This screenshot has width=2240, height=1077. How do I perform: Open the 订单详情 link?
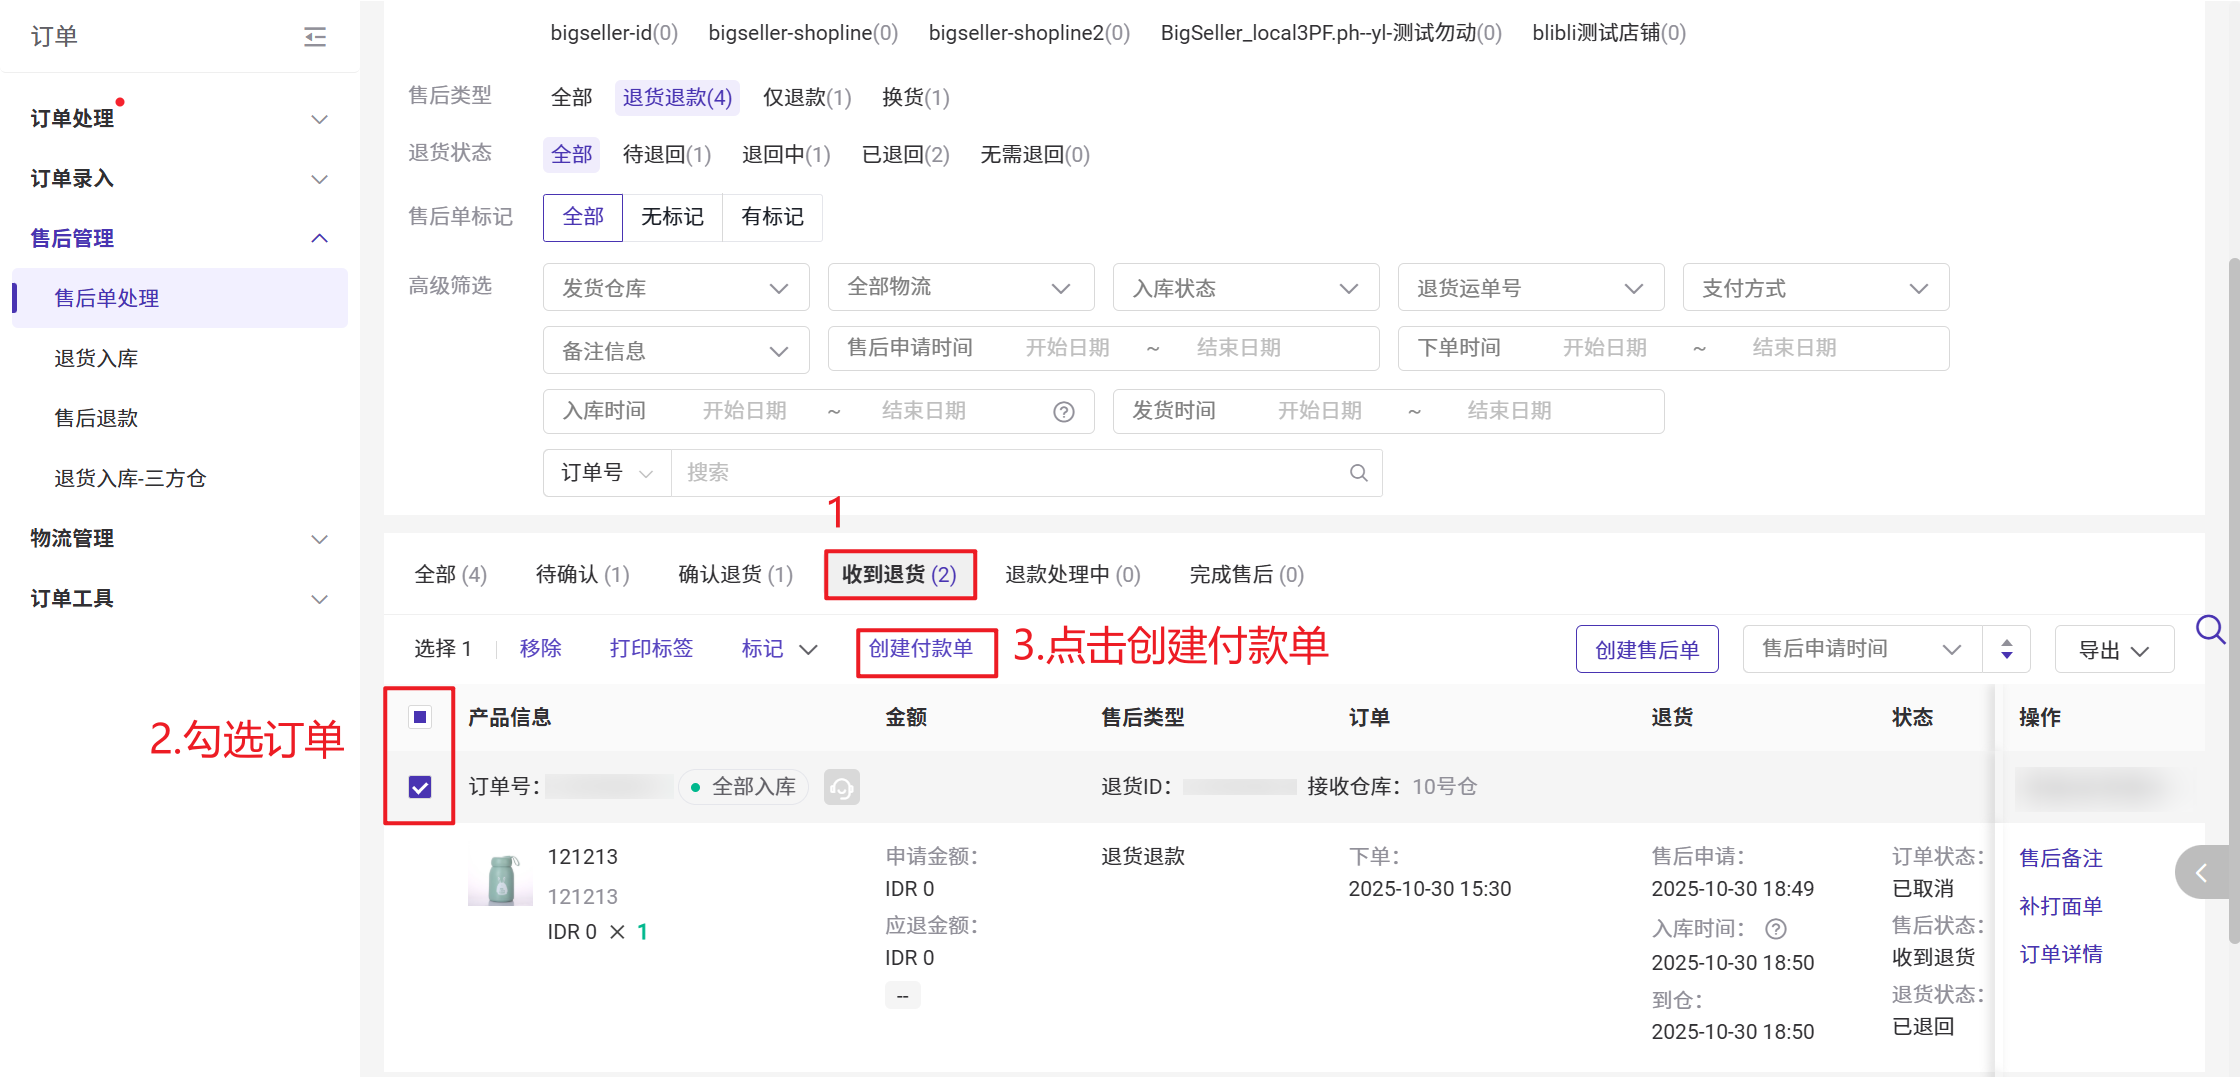[x=2060, y=954]
